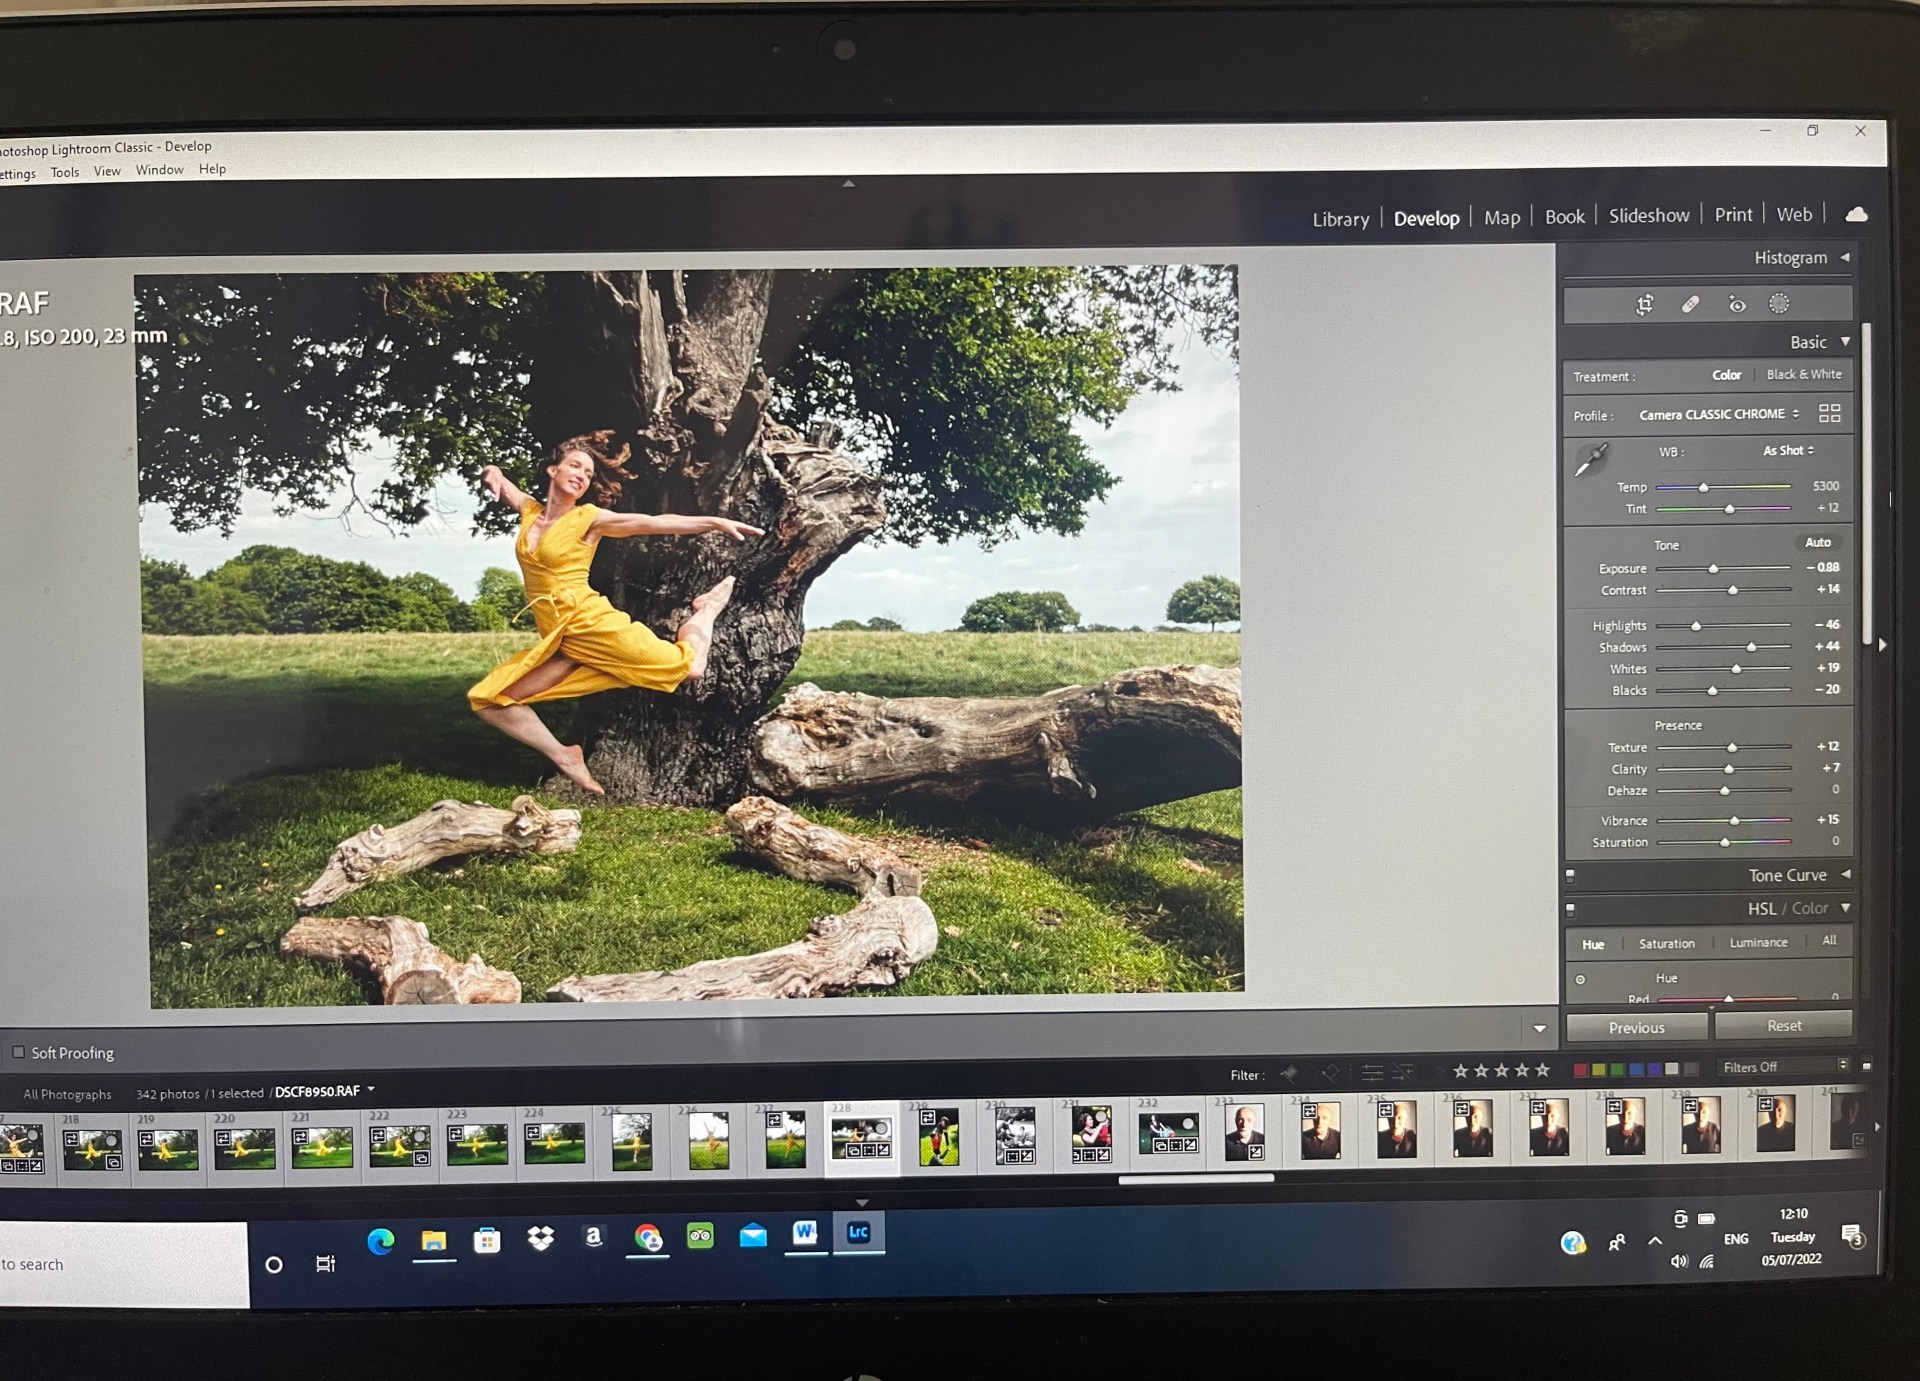1920x1381 pixels.
Task: Toggle the Tone Curve panel switch
Action: (1570, 876)
